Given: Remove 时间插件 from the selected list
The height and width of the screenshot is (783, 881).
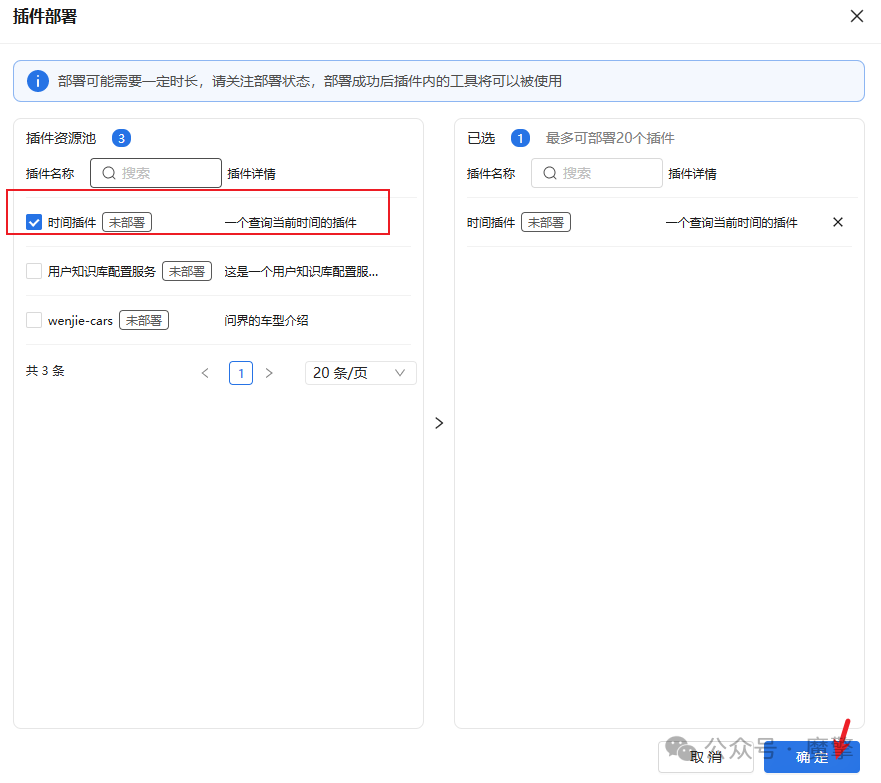Looking at the screenshot, I should [x=837, y=221].
